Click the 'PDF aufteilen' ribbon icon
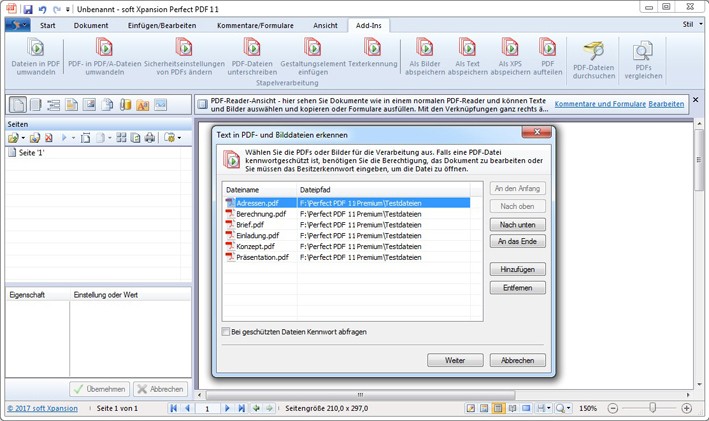709x421 pixels. pyautogui.click(x=547, y=48)
